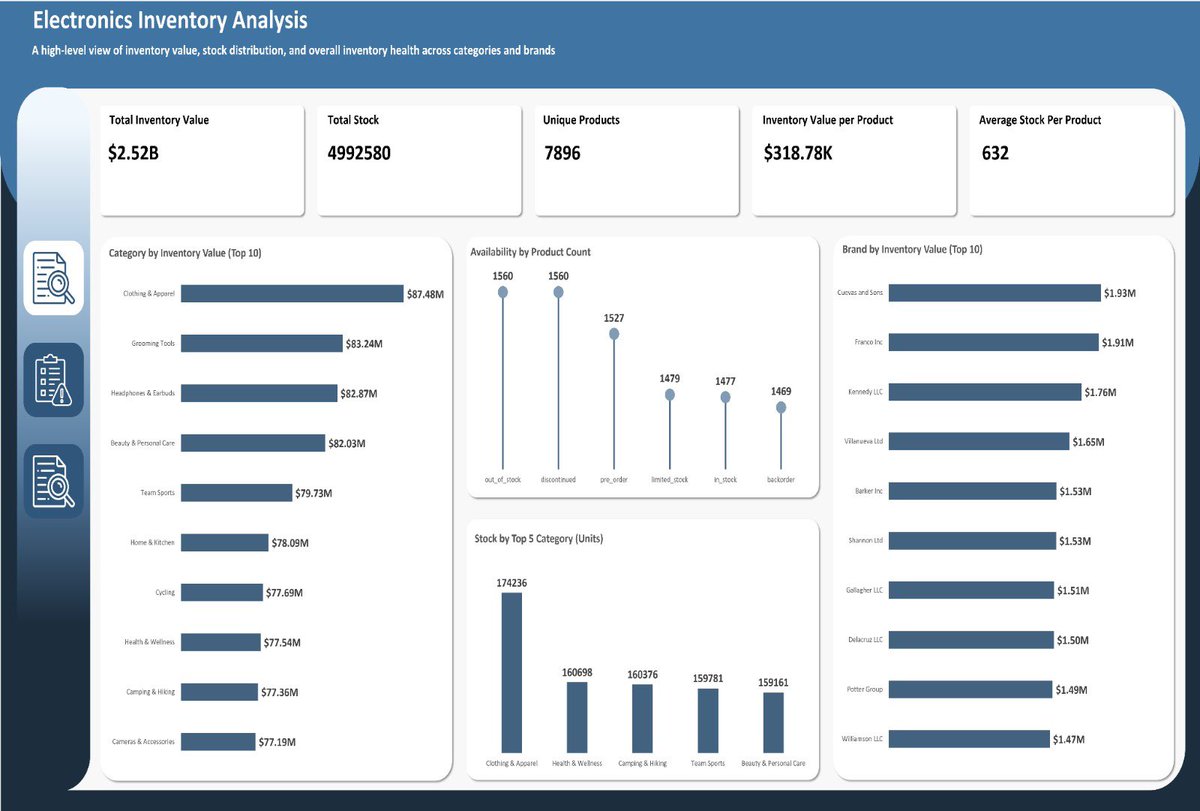Screen dimensions: 1200x811
Task: Click the Headphones & Earbuds inventory bar
Action: pyautogui.click(x=259, y=393)
